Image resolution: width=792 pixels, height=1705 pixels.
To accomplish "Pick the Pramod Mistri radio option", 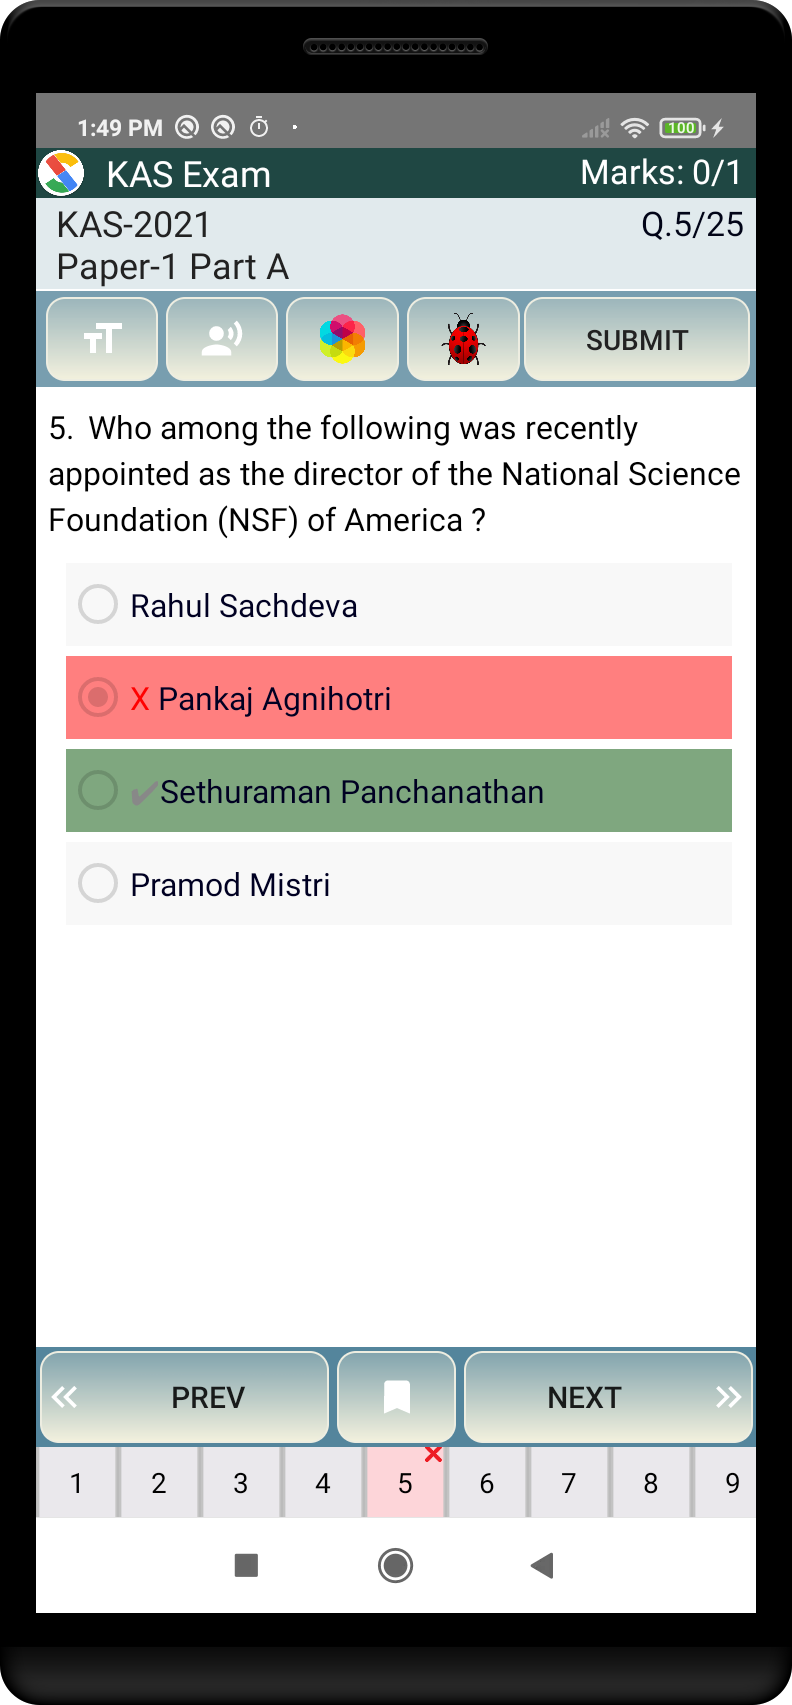I will (x=98, y=884).
